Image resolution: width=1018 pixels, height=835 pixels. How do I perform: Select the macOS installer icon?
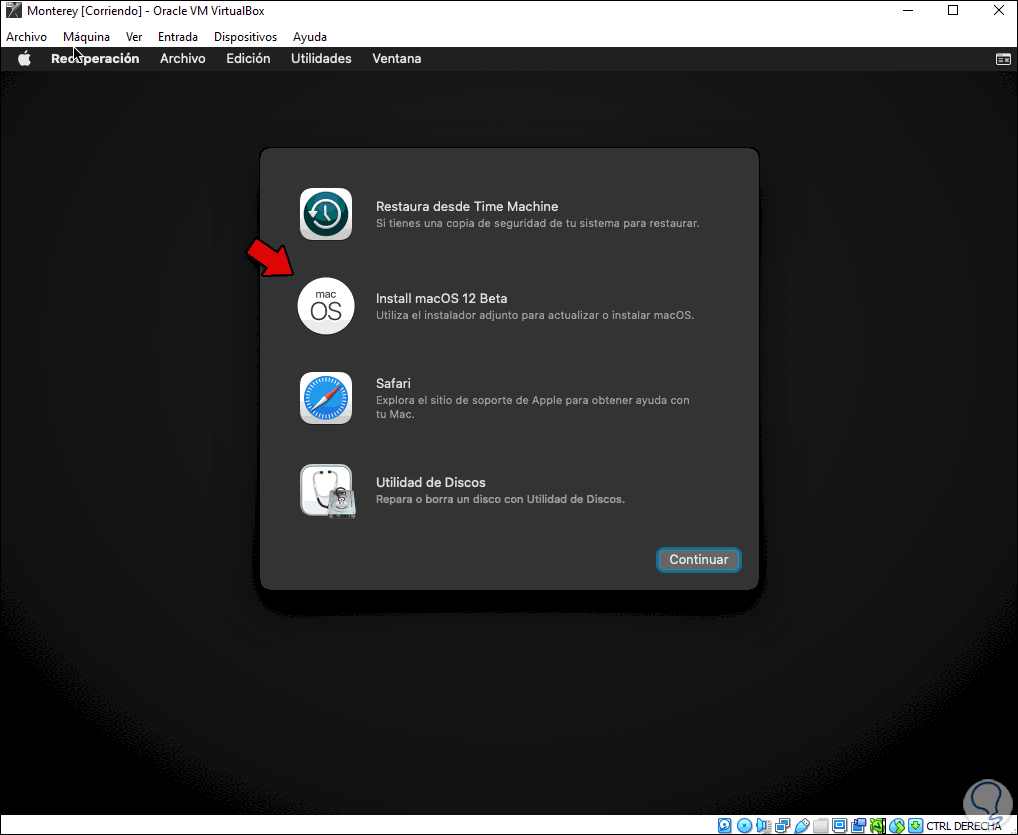pos(326,306)
